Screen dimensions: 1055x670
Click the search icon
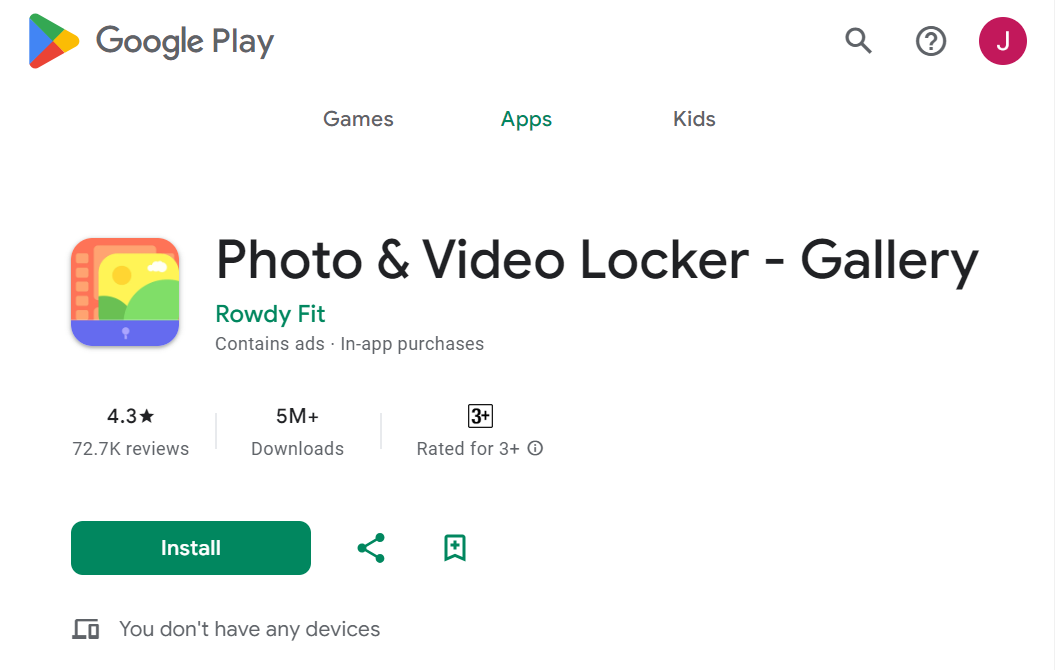coord(858,41)
